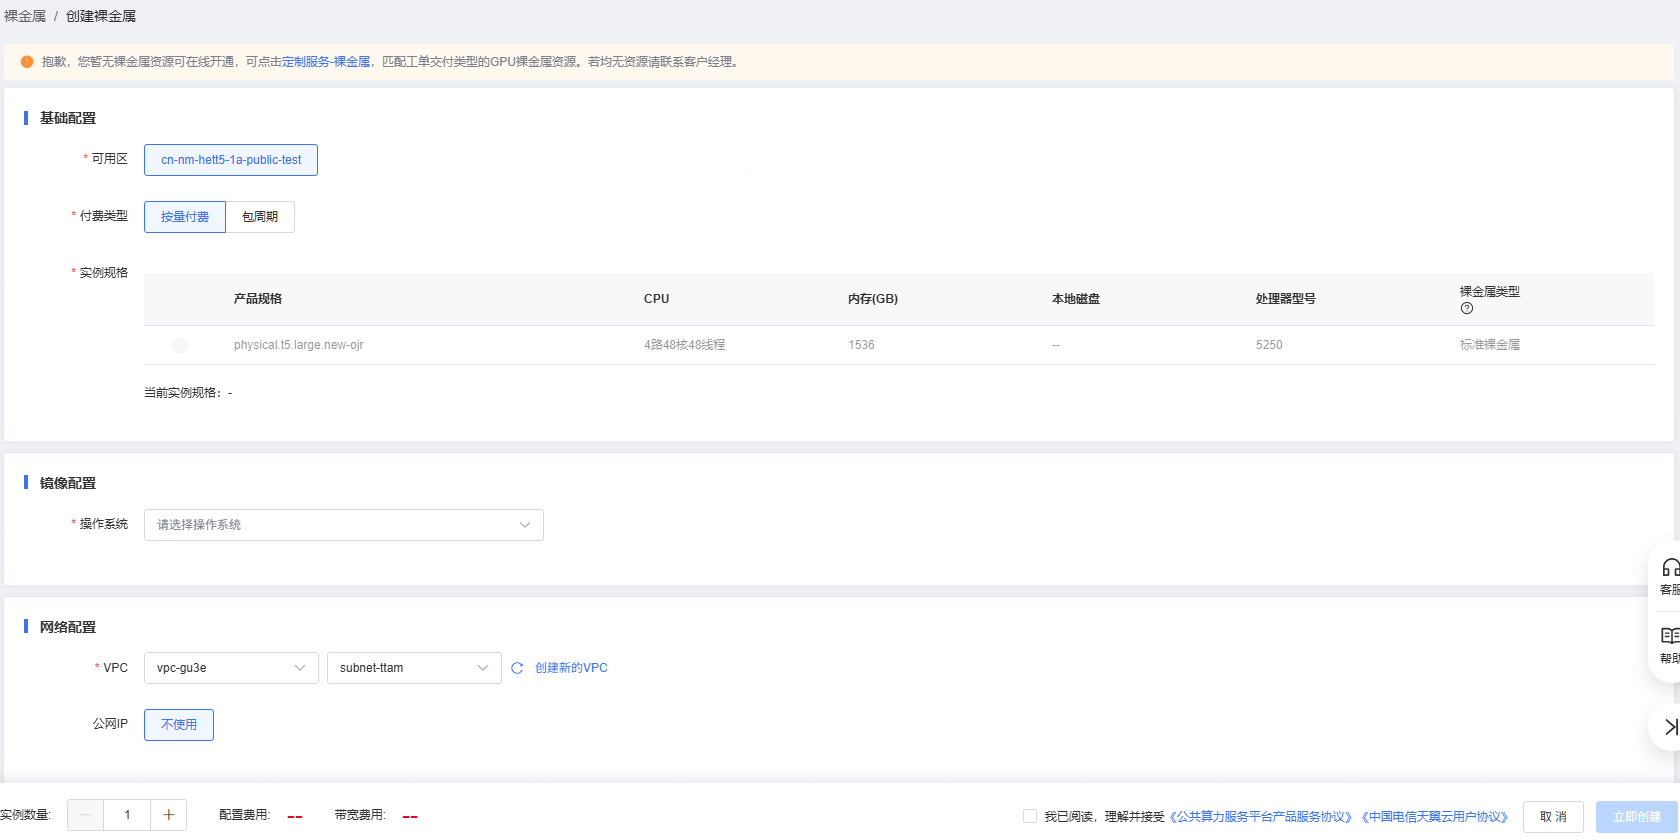Open the operating system dropdown

[x=343, y=525]
